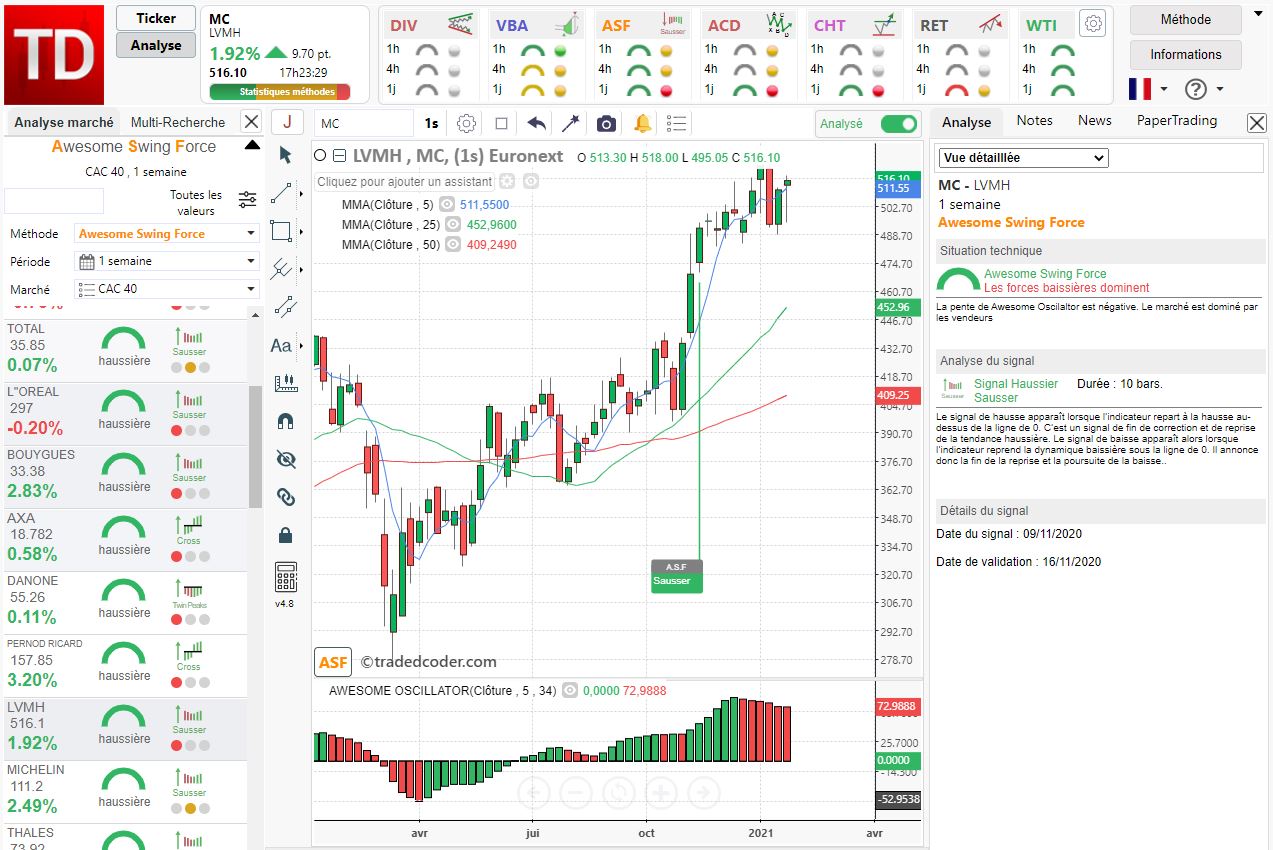This screenshot has width=1273, height=850.
Task: Open the help question mark dropdown
Action: [1204, 89]
